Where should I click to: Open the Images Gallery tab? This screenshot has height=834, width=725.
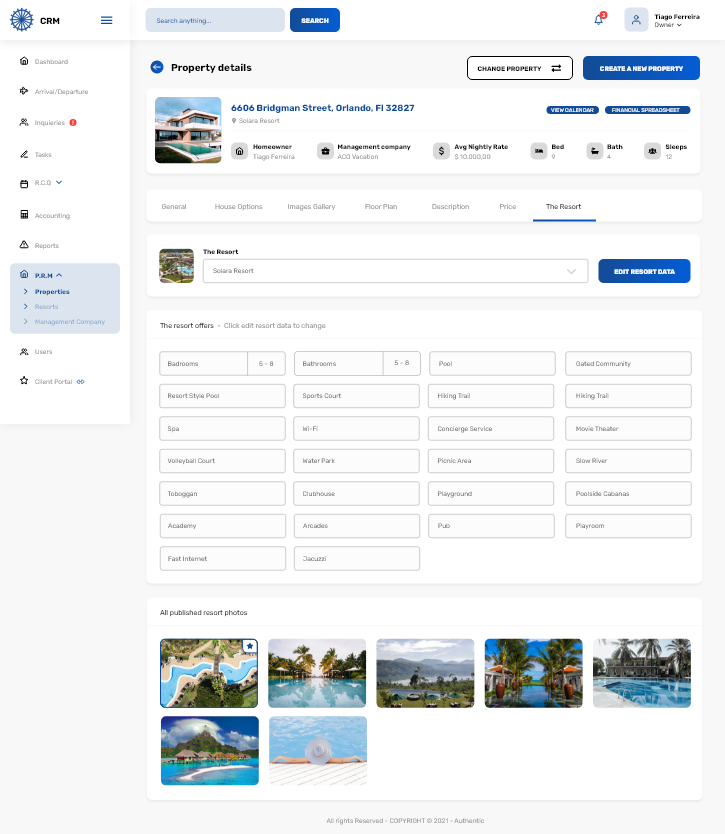[x=311, y=206]
